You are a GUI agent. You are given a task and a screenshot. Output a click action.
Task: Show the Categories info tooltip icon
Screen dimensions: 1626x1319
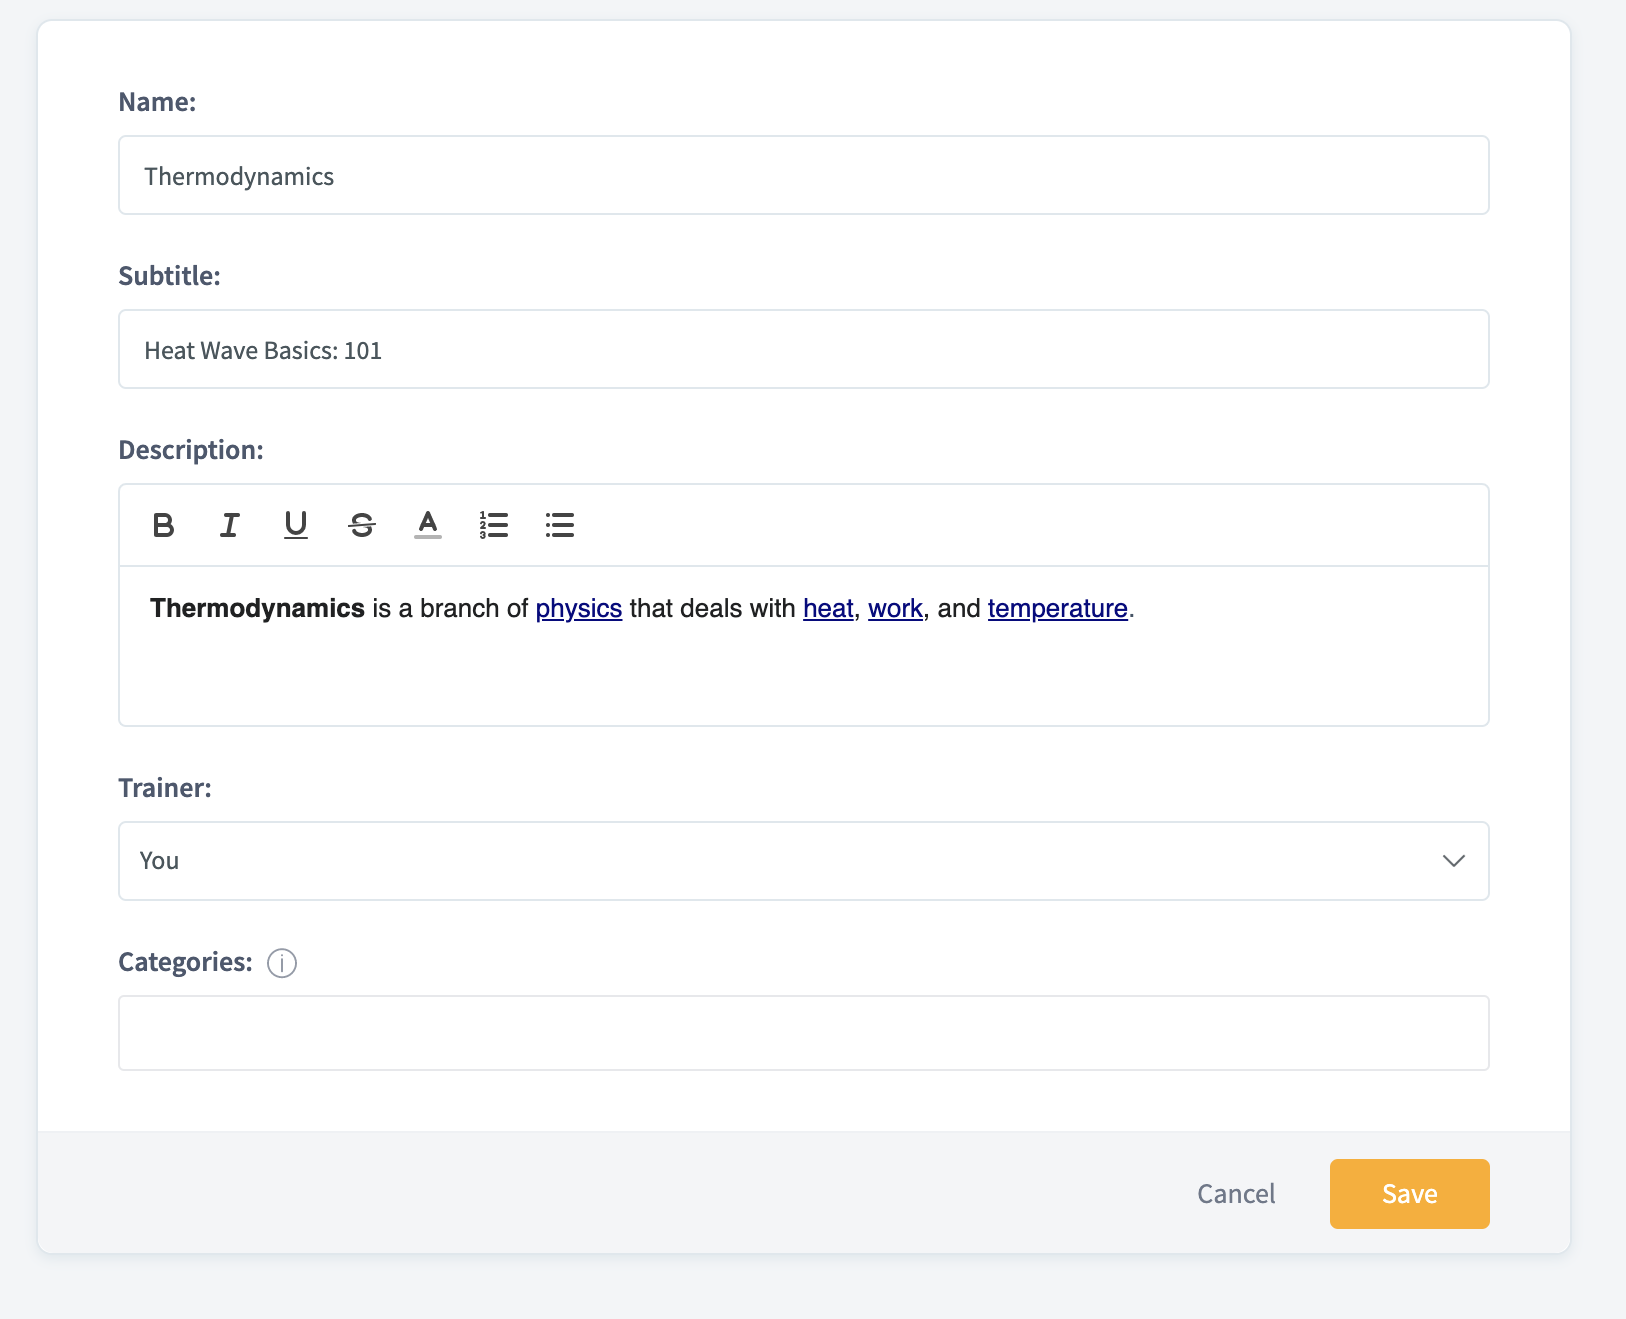282,963
